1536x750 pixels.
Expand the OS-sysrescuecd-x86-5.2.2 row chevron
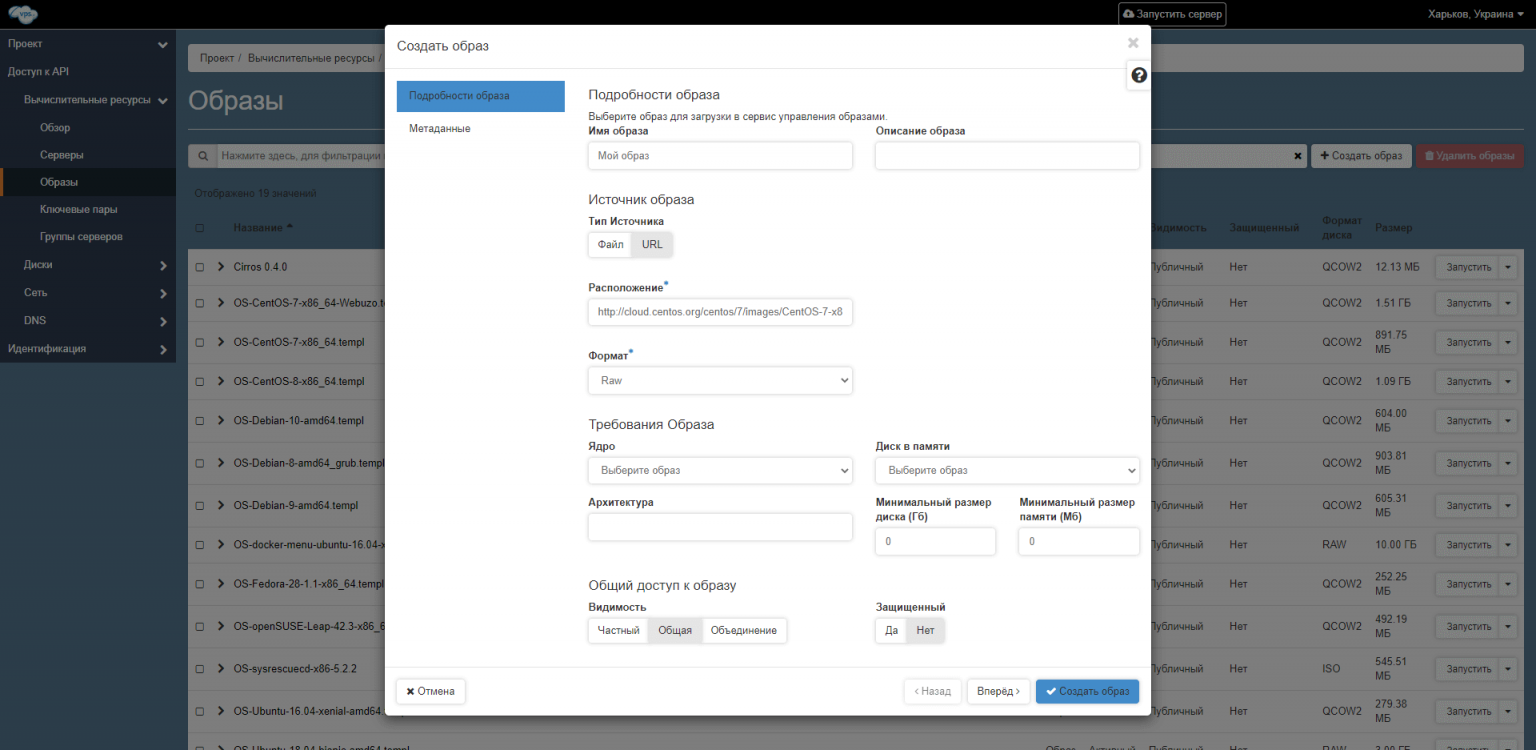(220, 668)
